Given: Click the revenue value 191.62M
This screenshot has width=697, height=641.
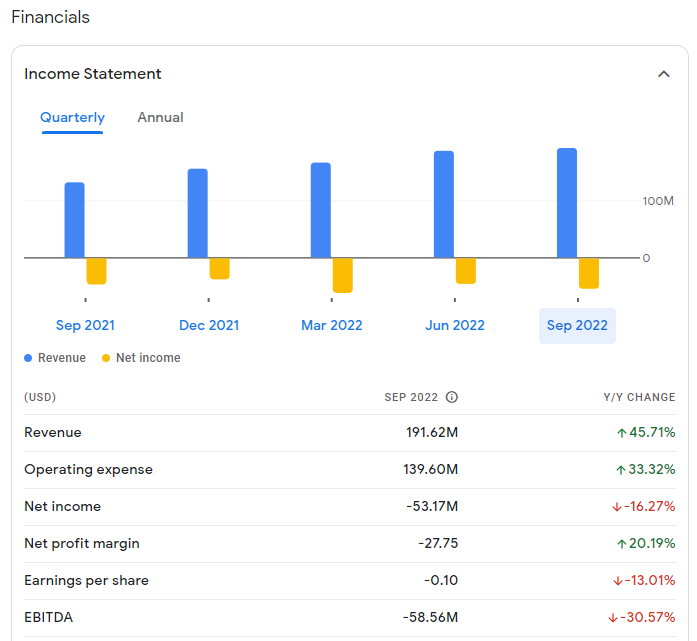Looking at the screenshot, I should (x=432, y=433).
